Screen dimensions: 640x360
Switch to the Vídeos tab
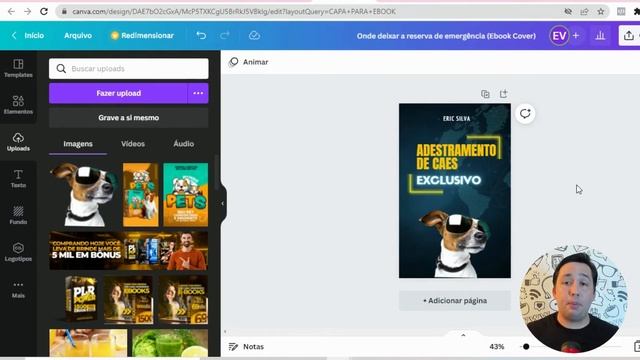133,144
